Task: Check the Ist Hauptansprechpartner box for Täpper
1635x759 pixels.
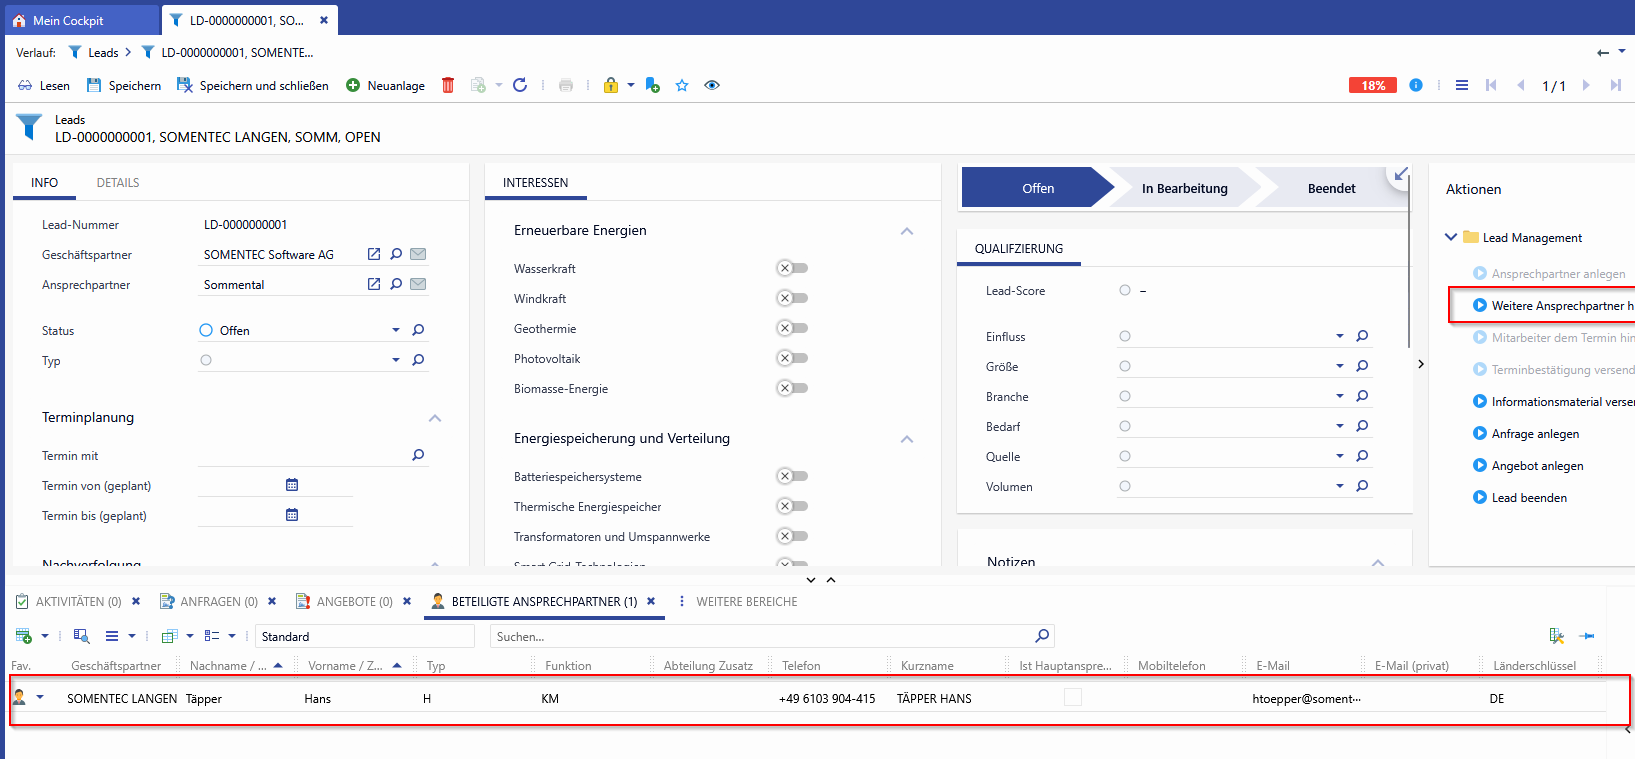Action: click(1073, 698)
